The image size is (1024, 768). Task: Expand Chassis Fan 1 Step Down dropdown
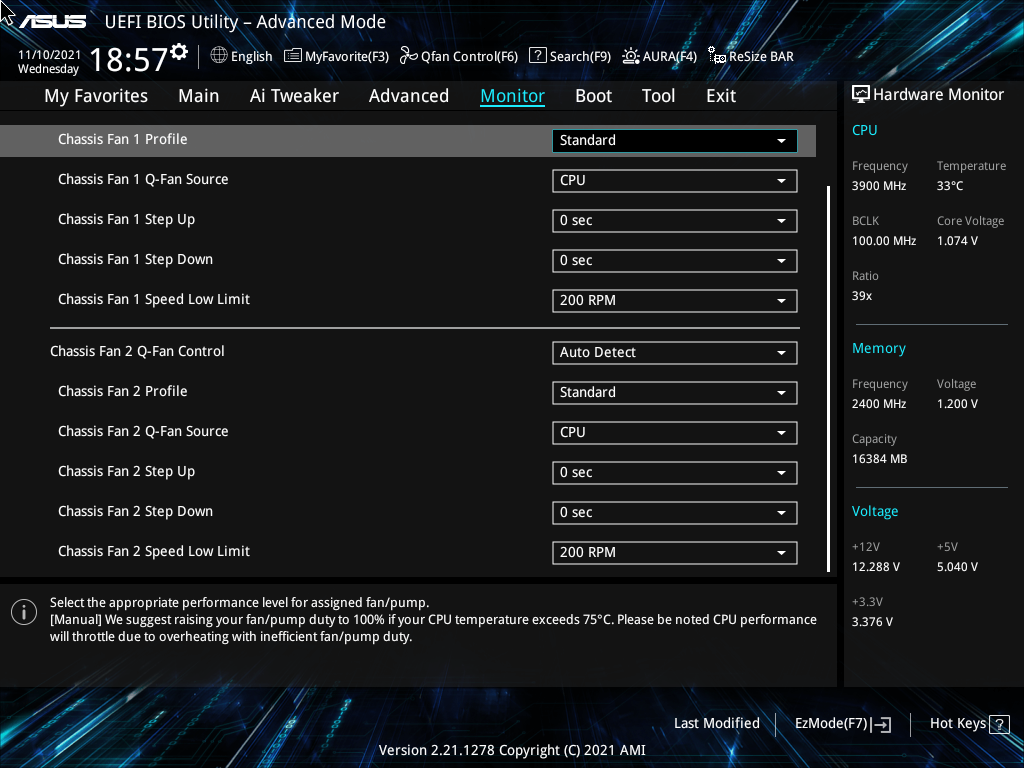[675, 261]
